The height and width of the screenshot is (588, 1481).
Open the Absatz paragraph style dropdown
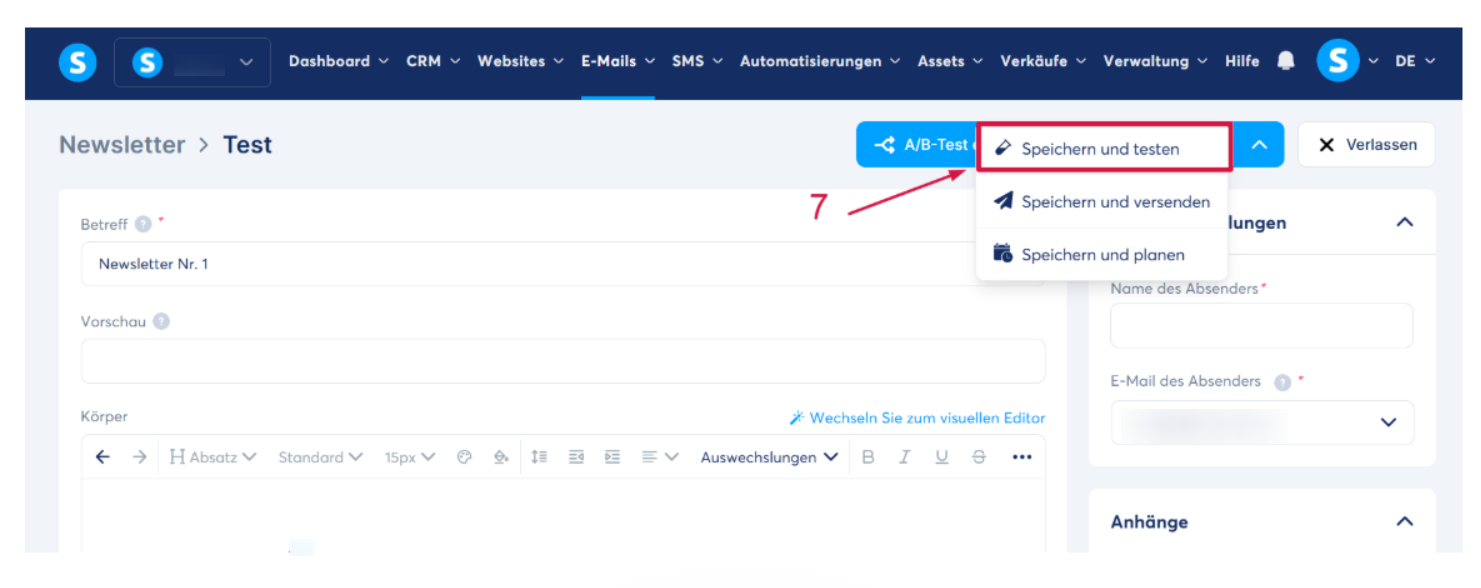pos(213,457)
